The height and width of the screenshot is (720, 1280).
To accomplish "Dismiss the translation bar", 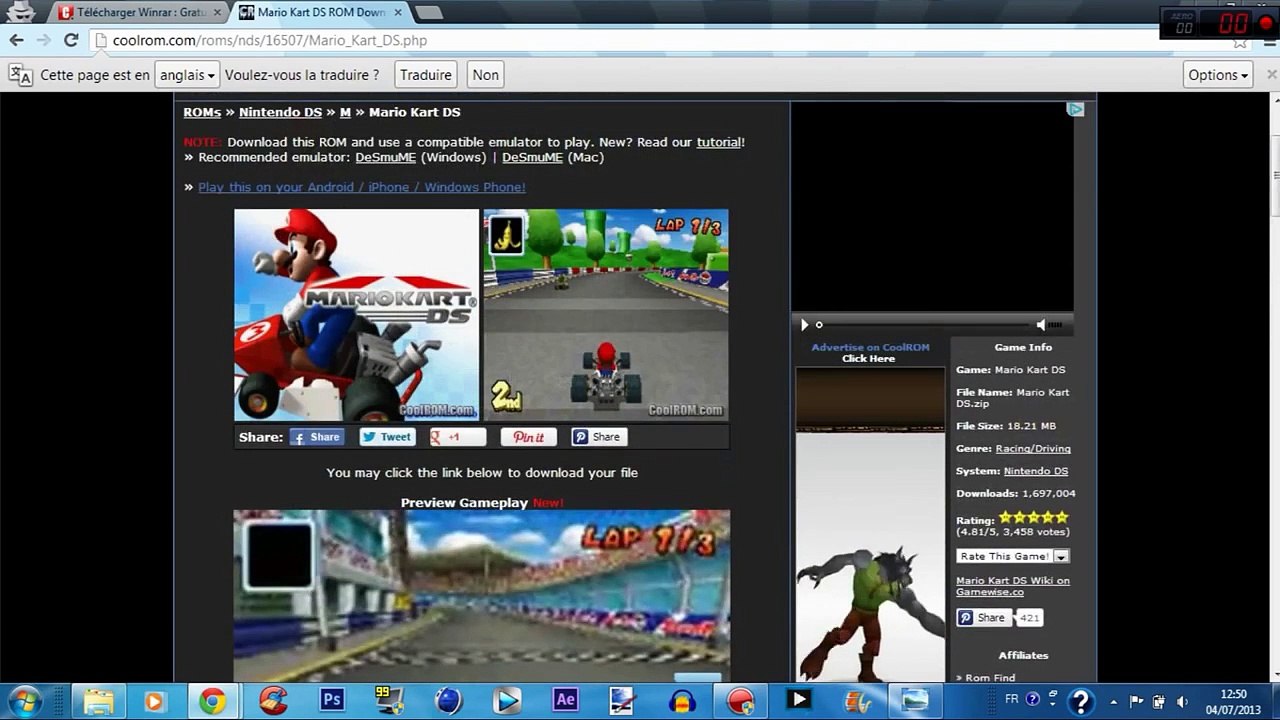I will pos(1272,75).
